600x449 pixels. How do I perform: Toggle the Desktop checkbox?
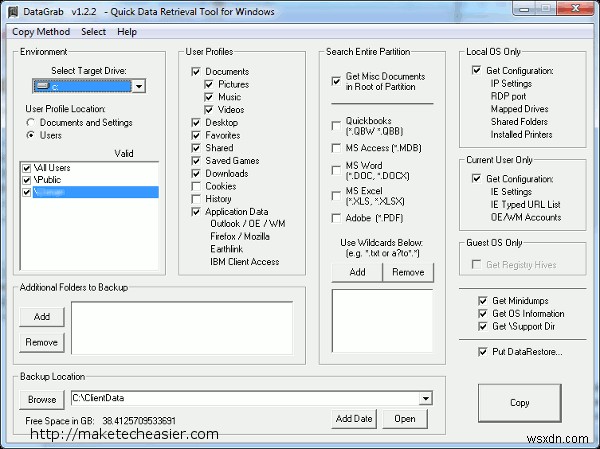(196, 122)
